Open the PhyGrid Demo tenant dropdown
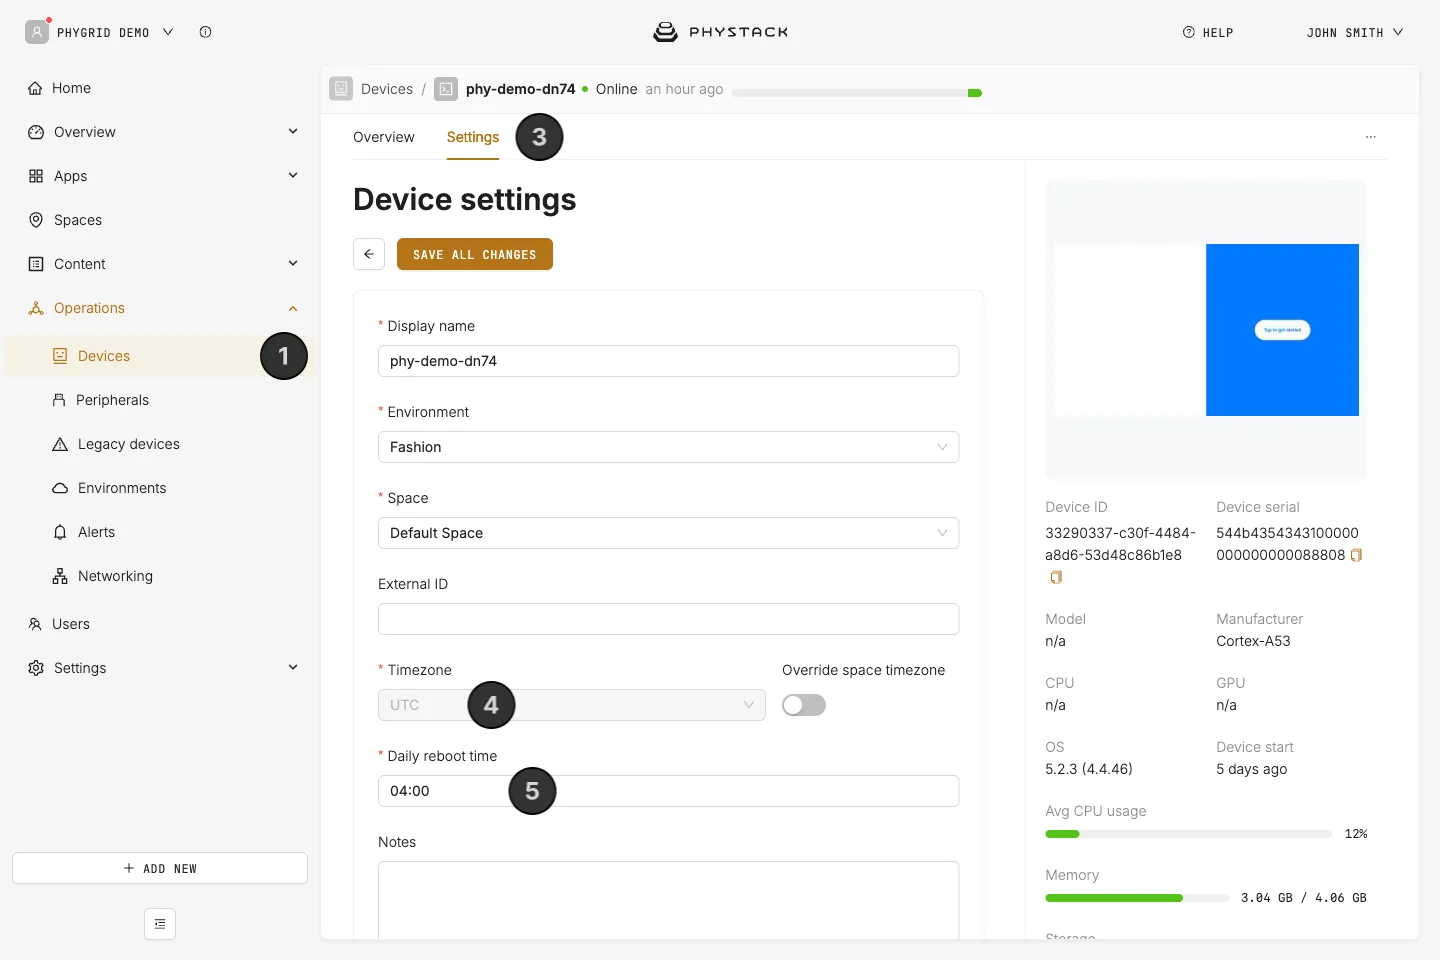The height and width of the screenshot is (960, 1440). [x=100, y=32]
